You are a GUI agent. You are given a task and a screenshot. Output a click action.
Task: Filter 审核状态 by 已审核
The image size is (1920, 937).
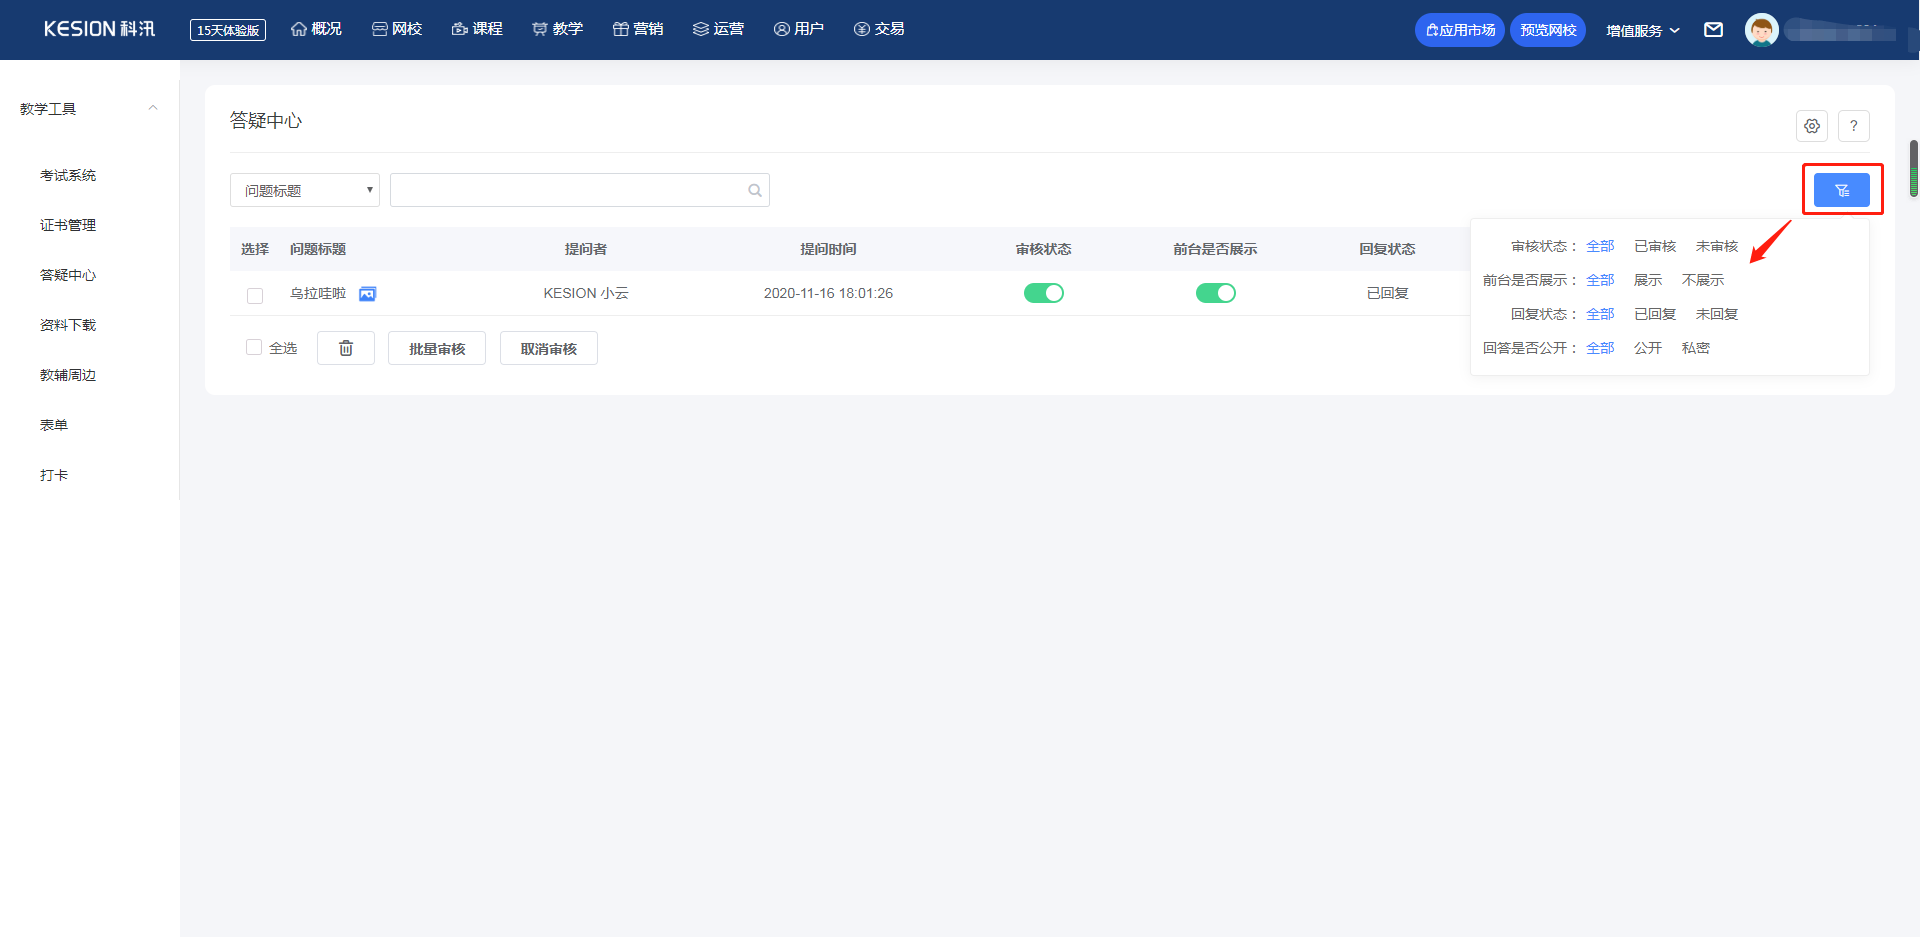(1655, 246)
